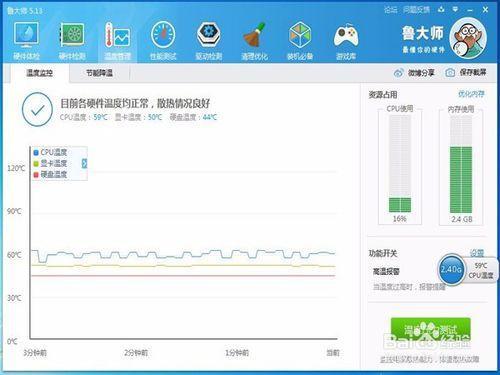Open the 问题反馈 feedback link

(x=416, y=10)
